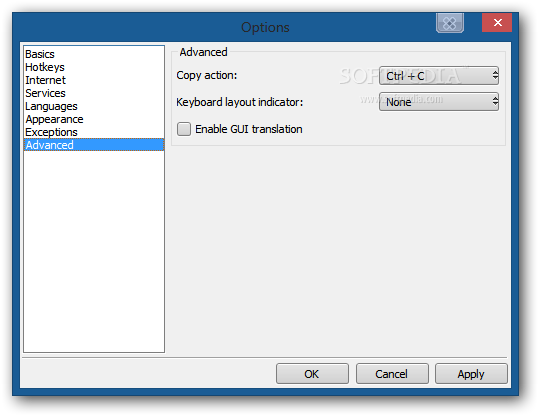Click the grid icon in the title bar

450,23
